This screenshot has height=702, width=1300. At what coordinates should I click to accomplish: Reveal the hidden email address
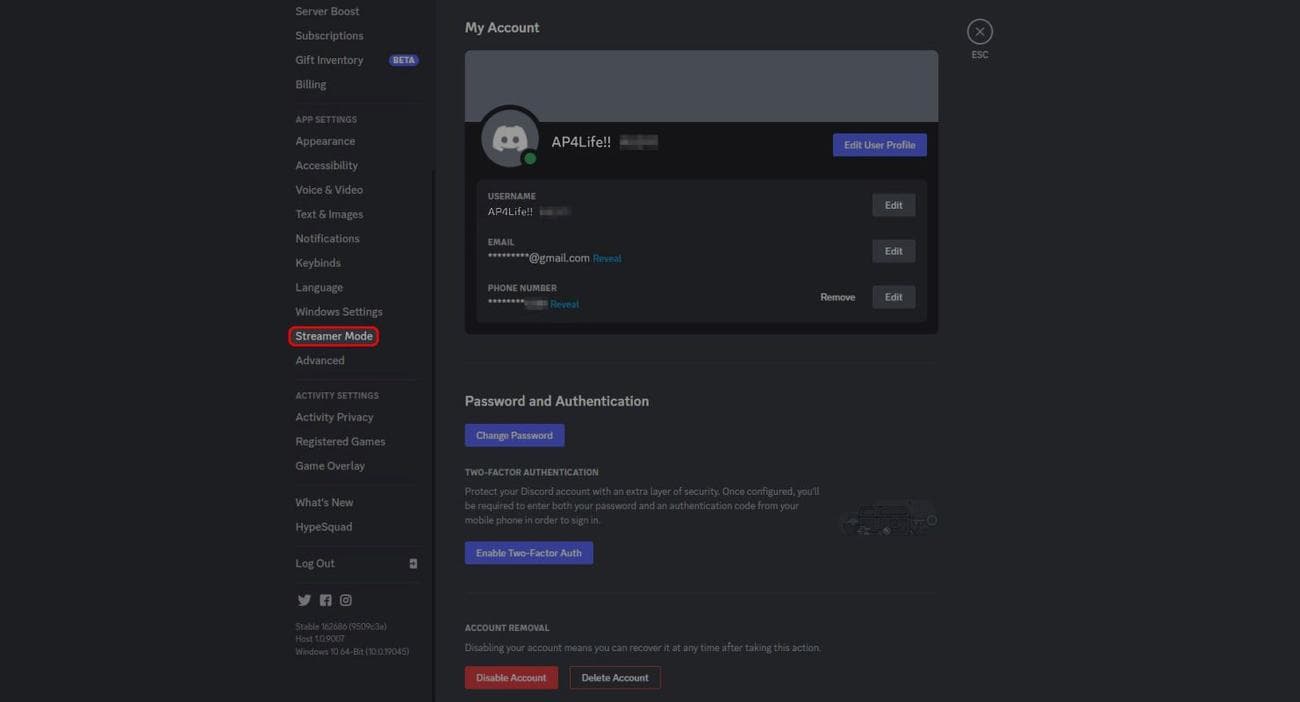[x=607, y=257]
